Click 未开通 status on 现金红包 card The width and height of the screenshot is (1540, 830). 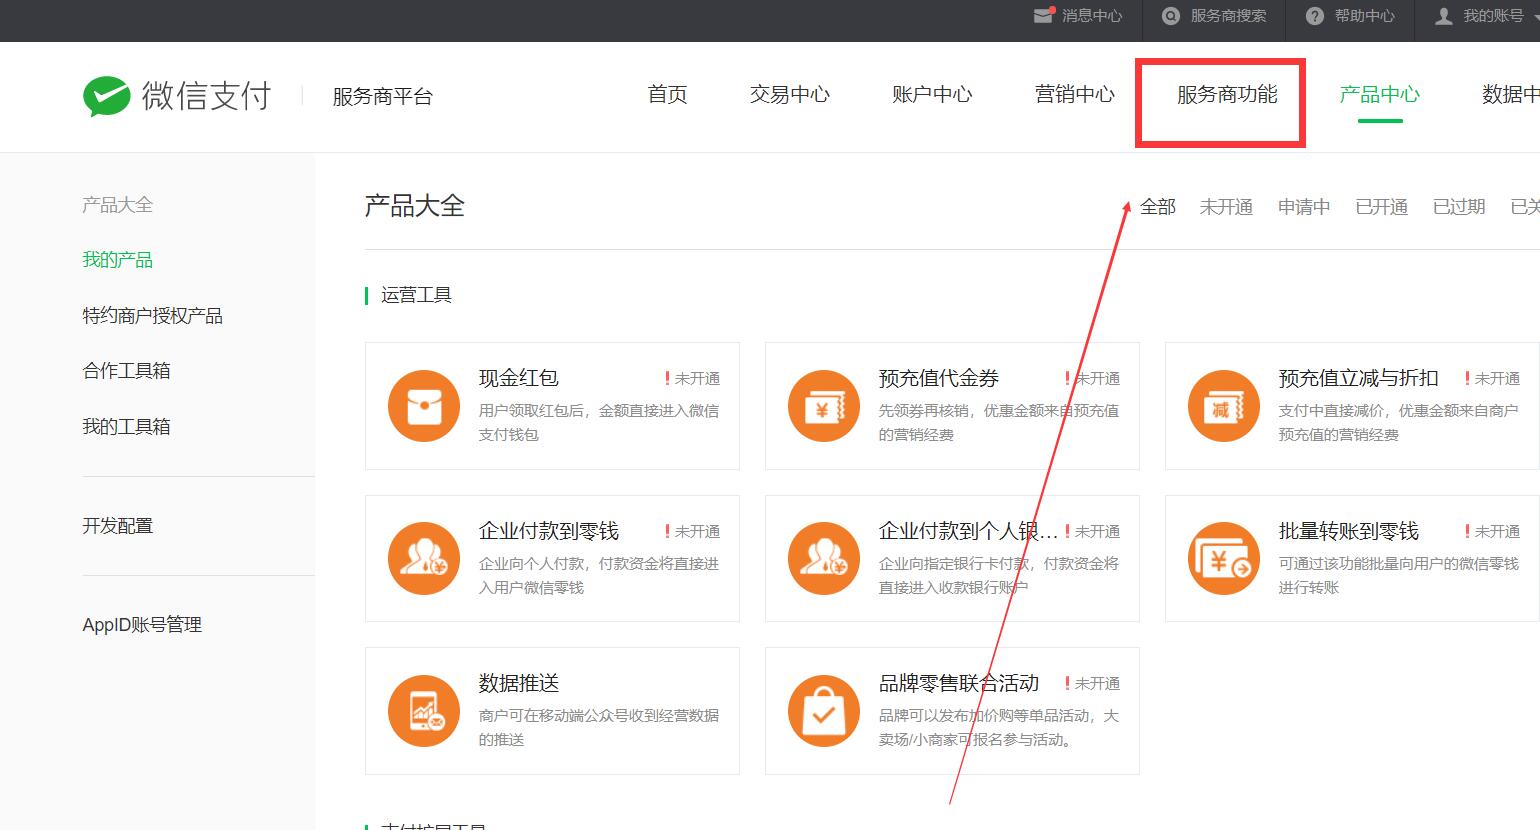[x=697, y=379]
